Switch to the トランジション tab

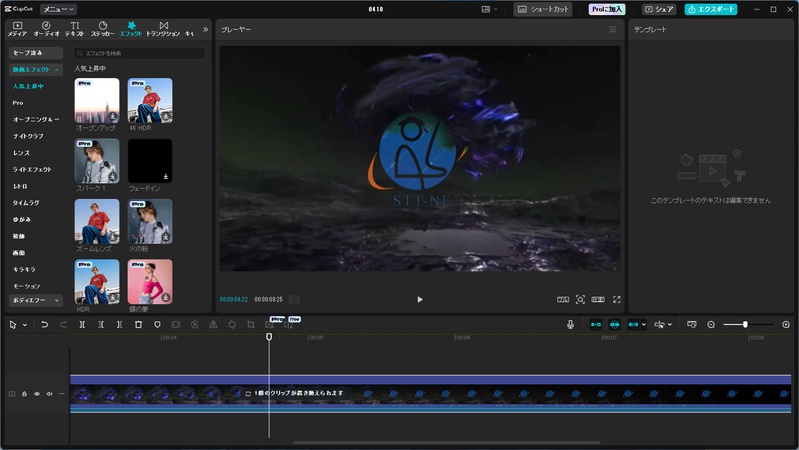pyautogui.click(x=163, y=28)
